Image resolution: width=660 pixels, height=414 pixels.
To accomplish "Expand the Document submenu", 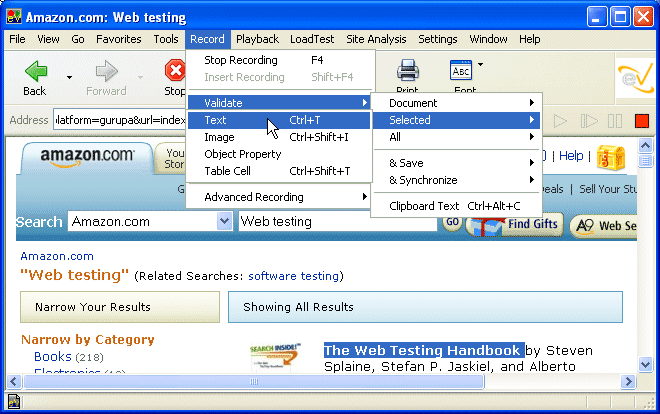I will coord(456,103).
